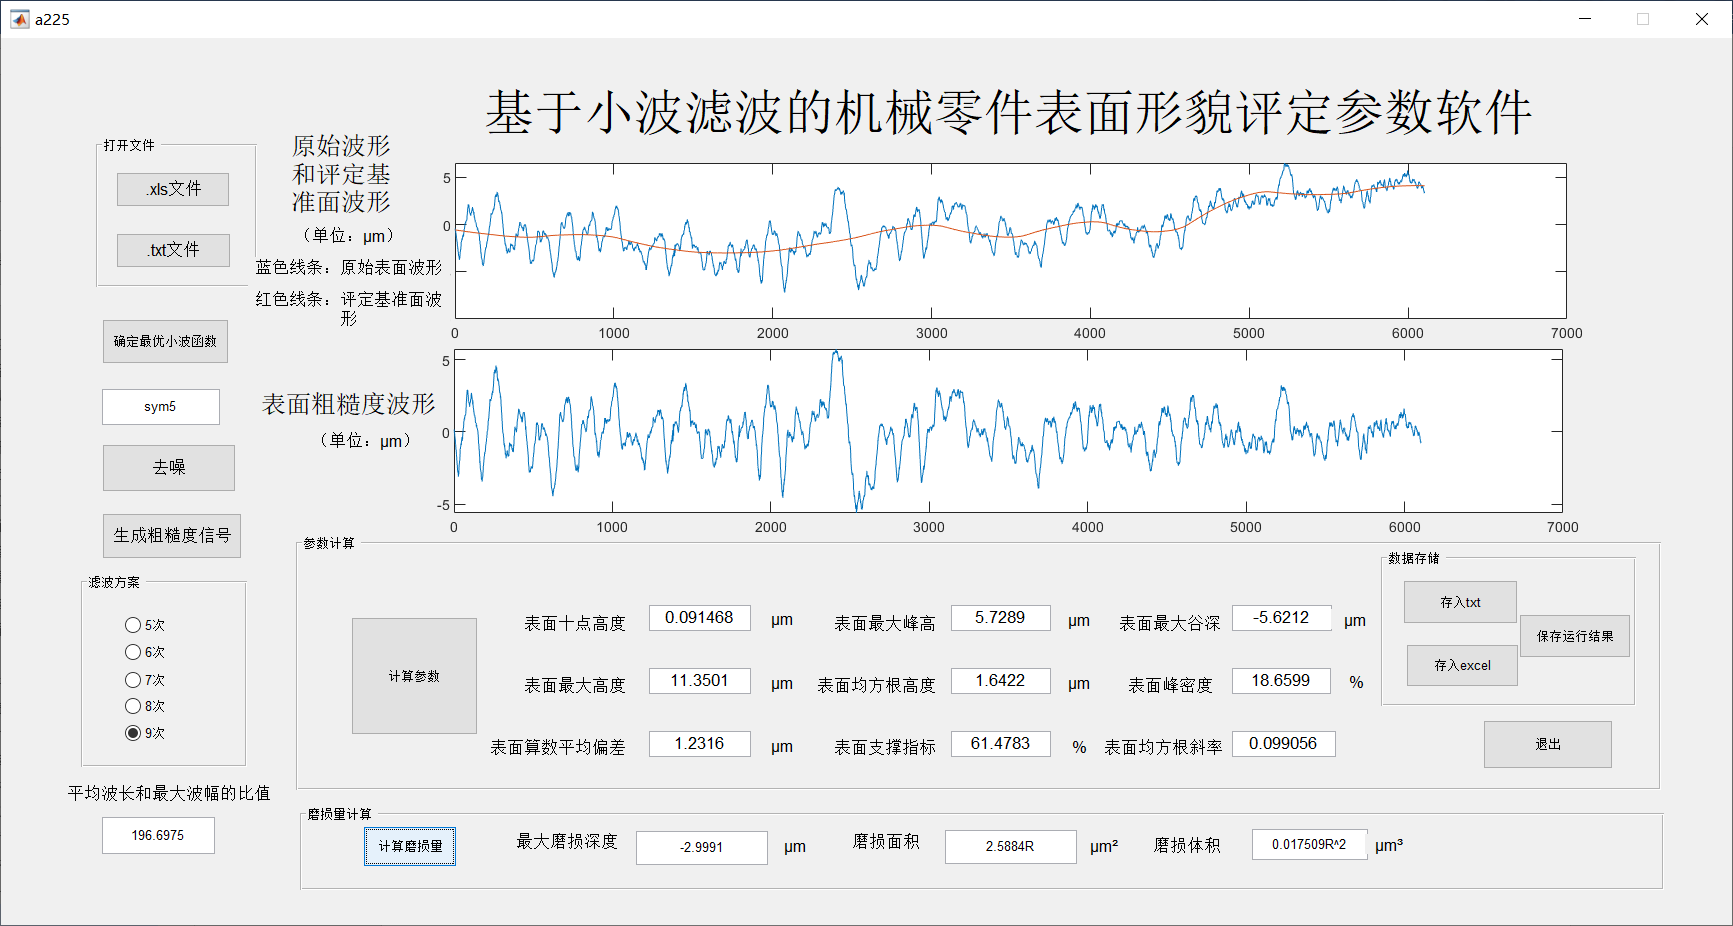This screenshot has height=926, width=1733.
Task: Select the 9次 radio button
Action: point(133,733)
